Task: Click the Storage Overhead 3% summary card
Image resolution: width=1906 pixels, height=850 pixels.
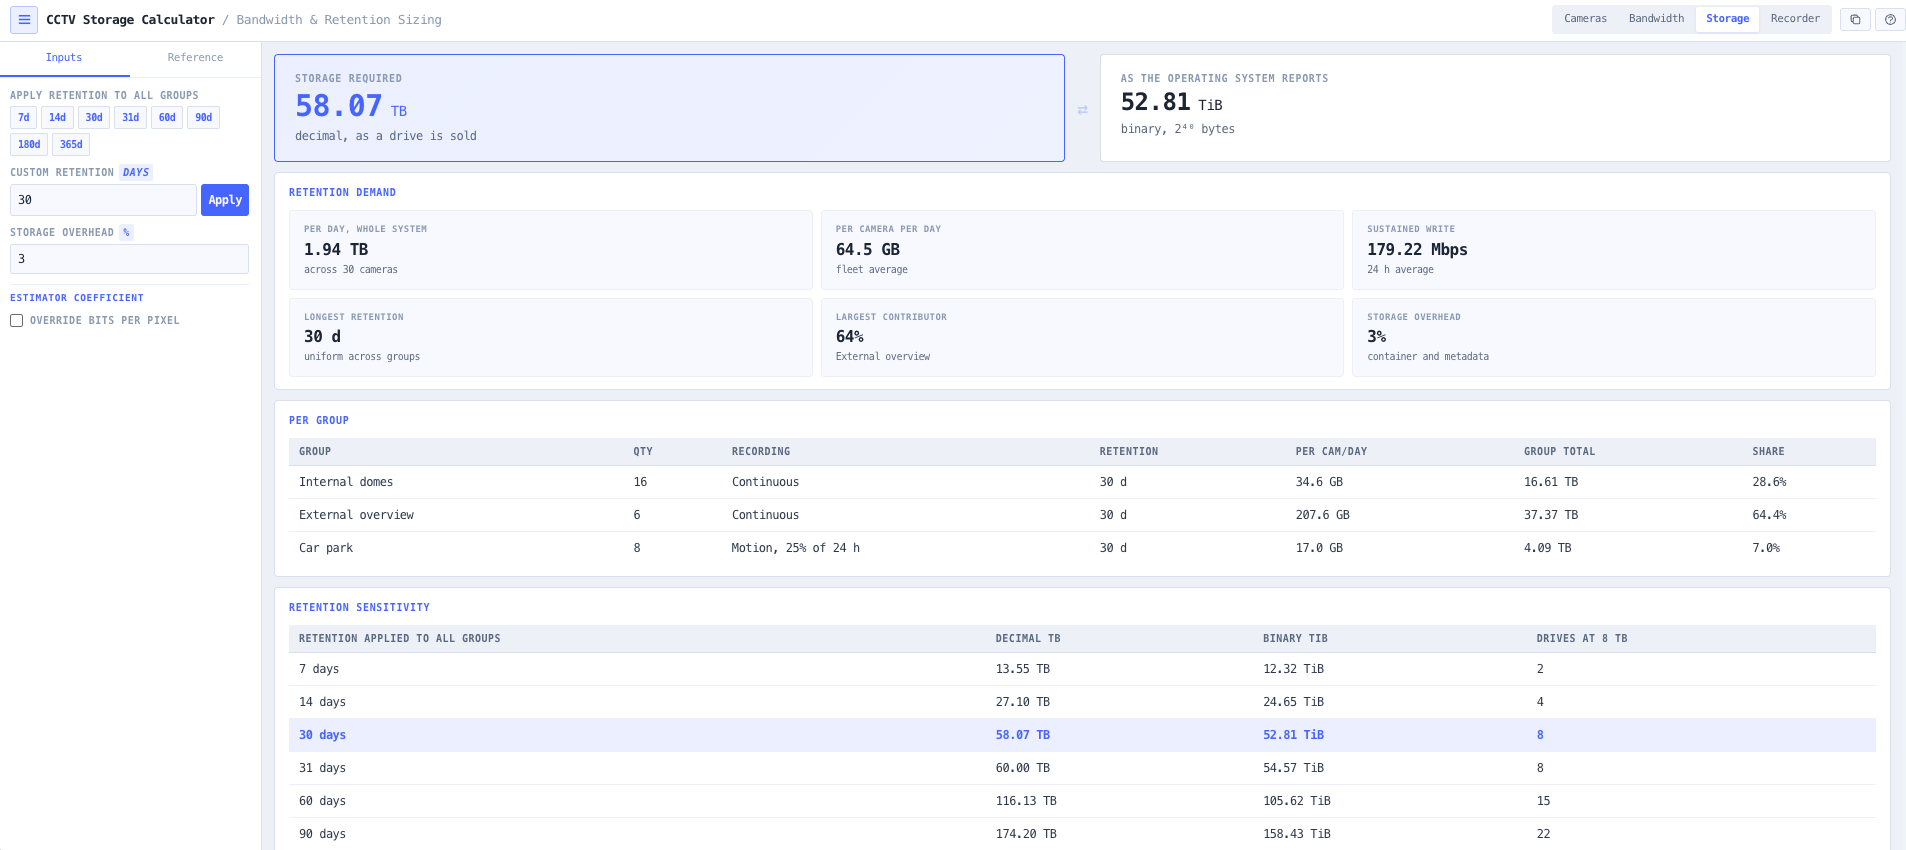Action: pos(1613,337)
